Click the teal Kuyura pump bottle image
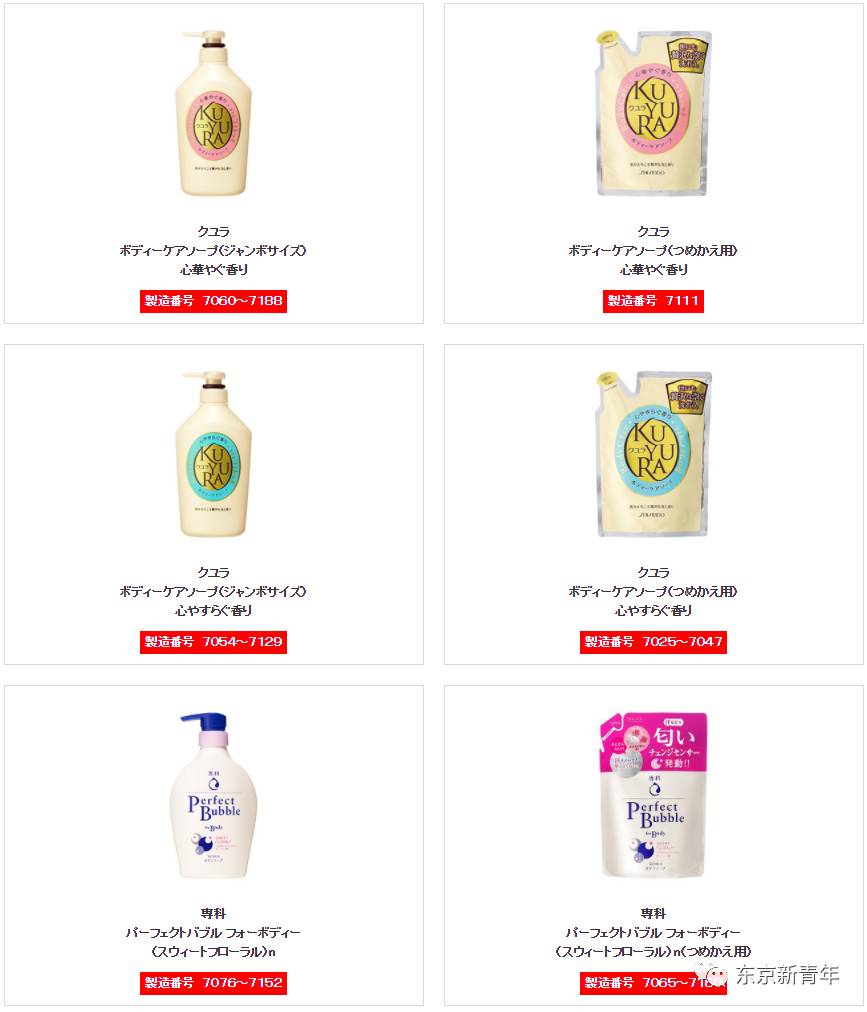 pyautogui.click(x=213, y=454)
